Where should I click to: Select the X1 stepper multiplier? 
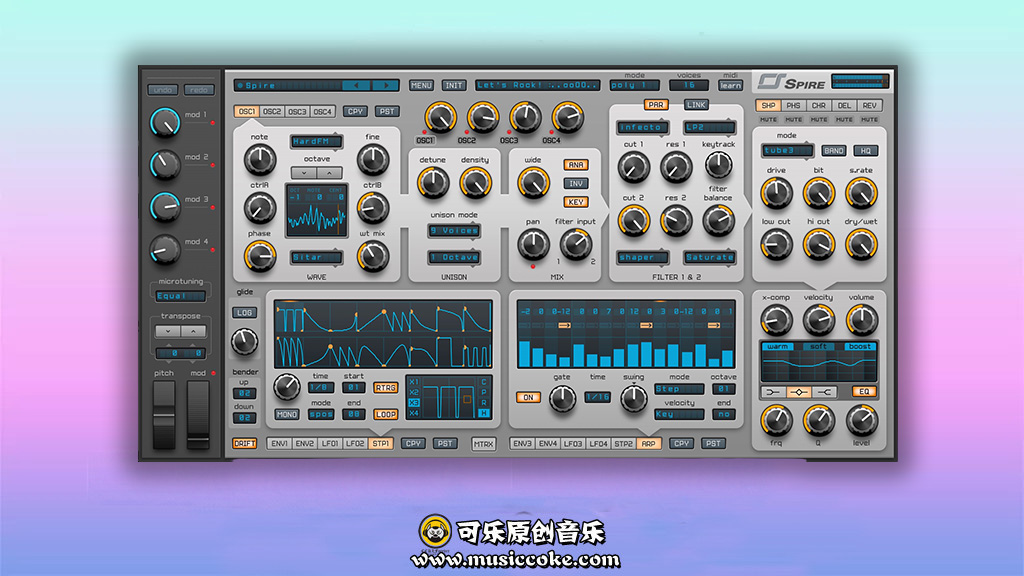coord(413,382)
